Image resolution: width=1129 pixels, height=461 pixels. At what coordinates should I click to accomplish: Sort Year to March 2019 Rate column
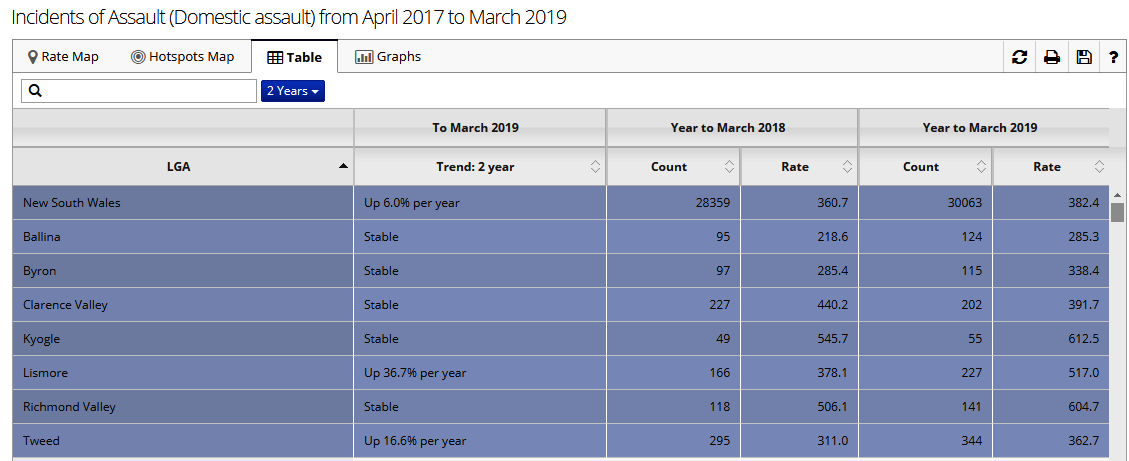coord(1099,167)
